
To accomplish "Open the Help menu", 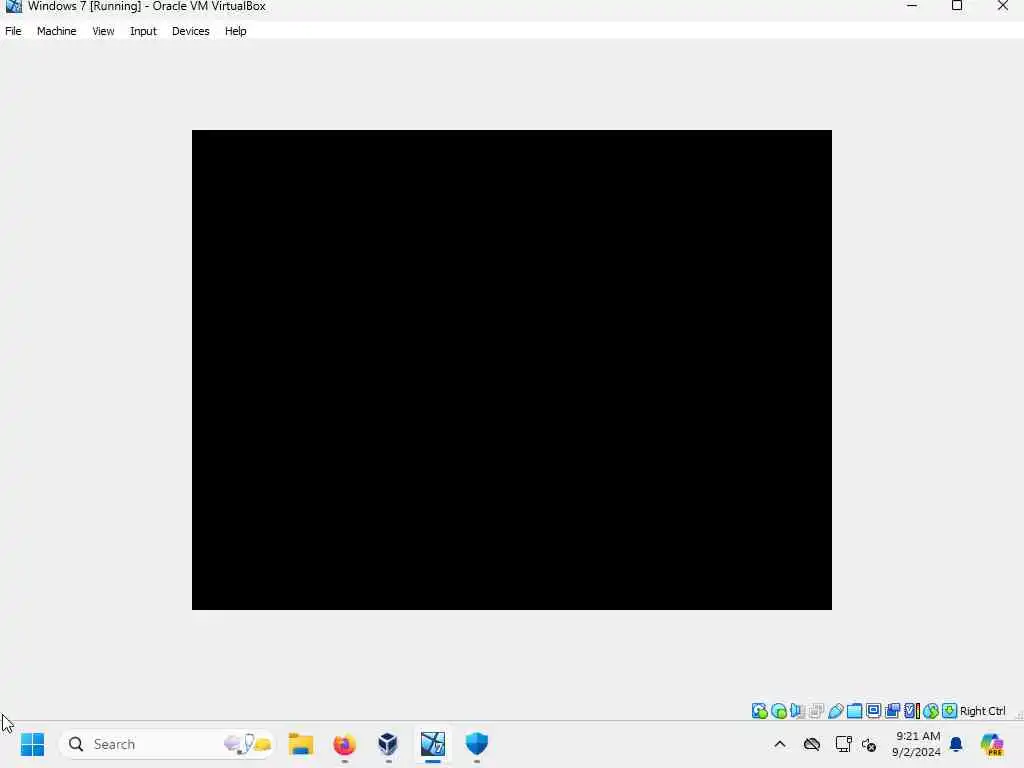I will (x=236, y=31).
